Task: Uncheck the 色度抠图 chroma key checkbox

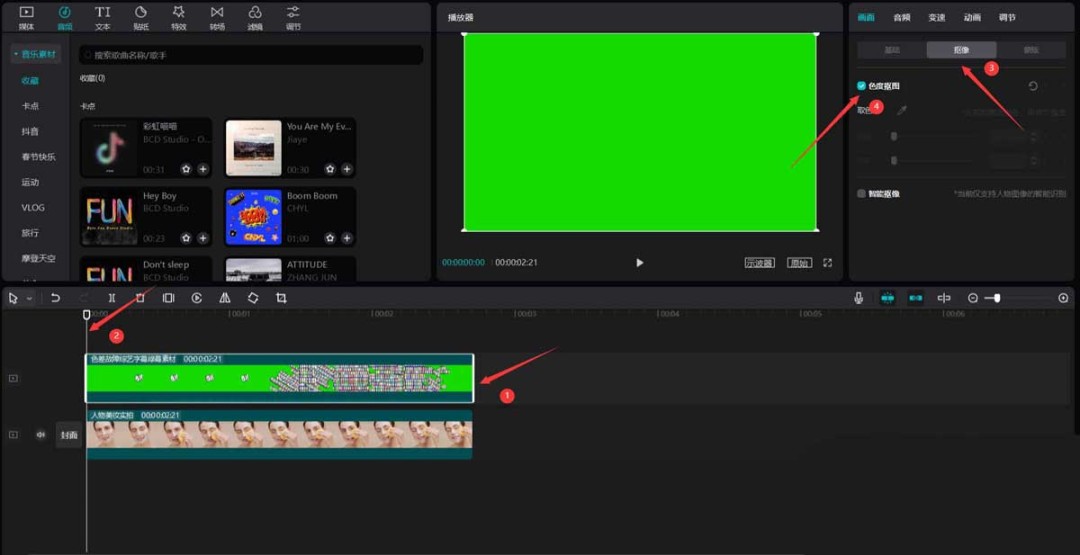Action: click(862, 87)
